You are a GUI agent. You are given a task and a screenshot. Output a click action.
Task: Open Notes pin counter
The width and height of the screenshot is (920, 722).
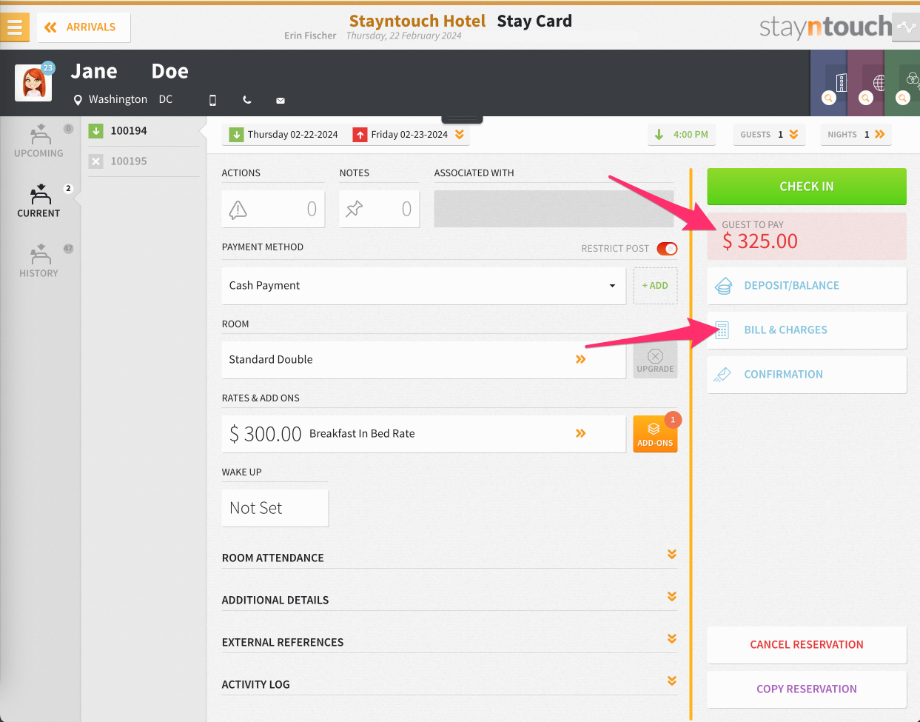tap(379, 209)
